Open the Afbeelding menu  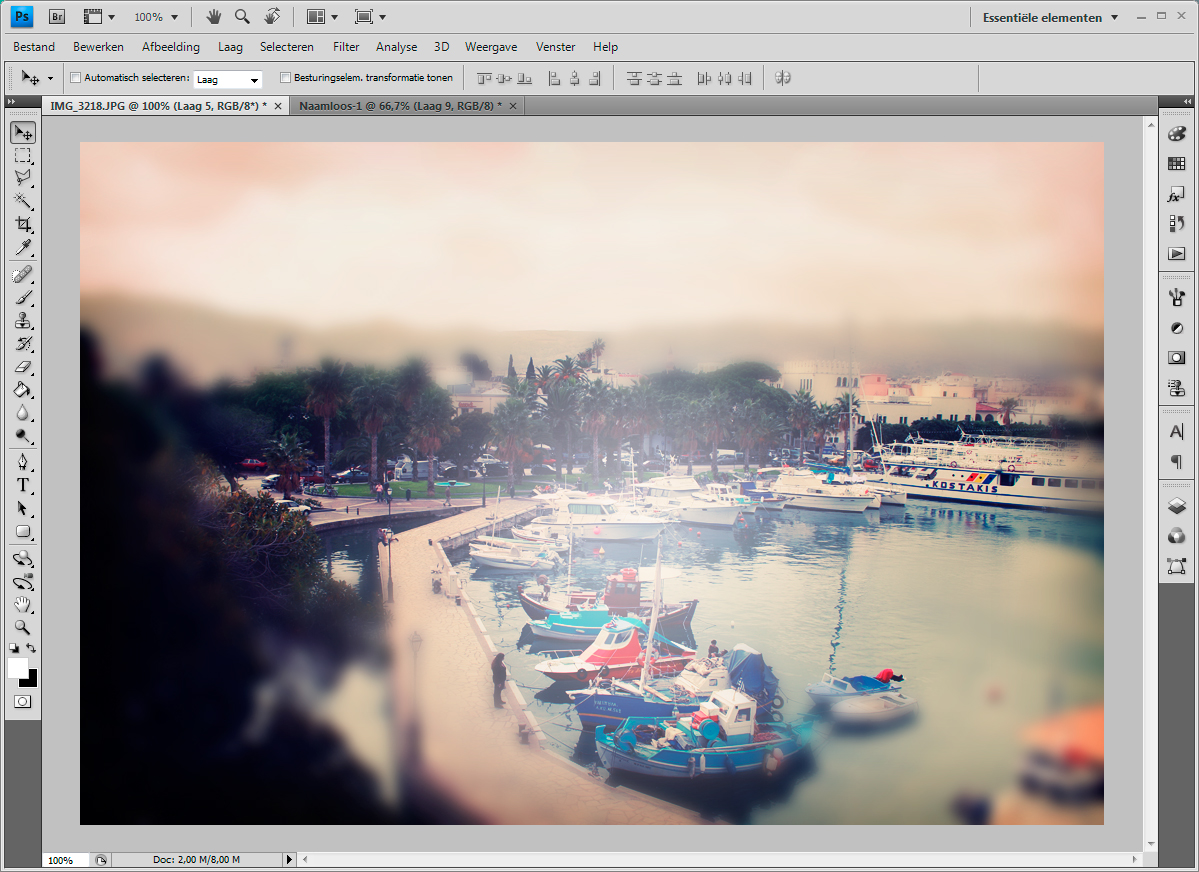pyautogui.click(x=171, y=47)
